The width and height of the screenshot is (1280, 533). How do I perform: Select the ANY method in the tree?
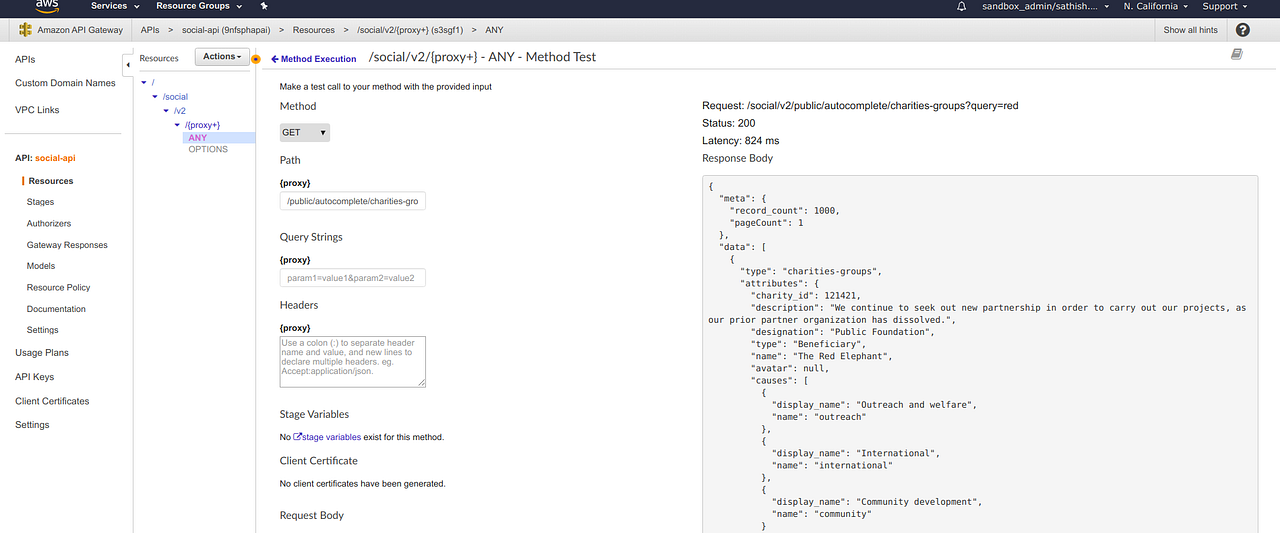click(x=198, y=138)
